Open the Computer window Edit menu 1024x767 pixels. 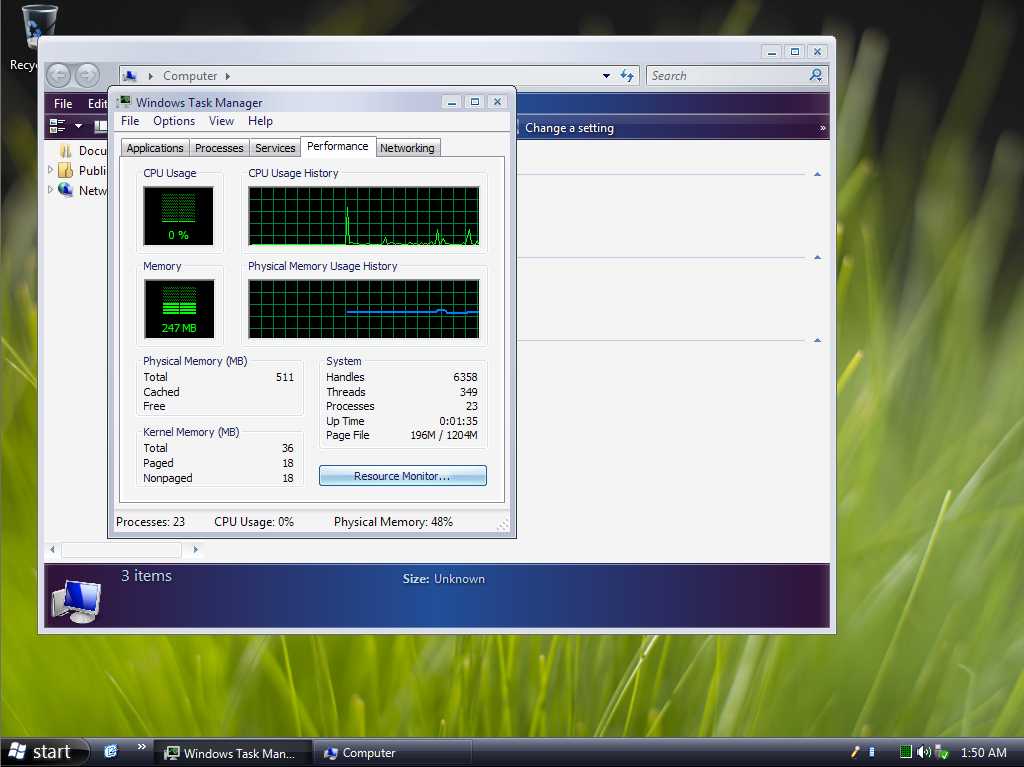[97, 104]
